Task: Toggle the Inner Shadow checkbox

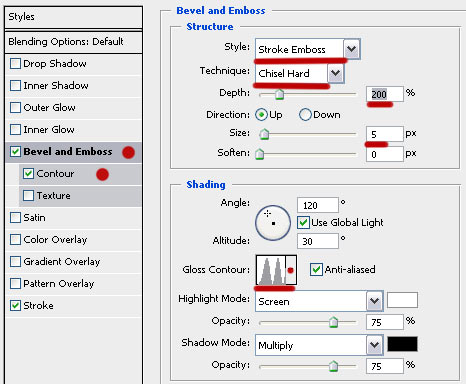Action: tap(15, 85)
